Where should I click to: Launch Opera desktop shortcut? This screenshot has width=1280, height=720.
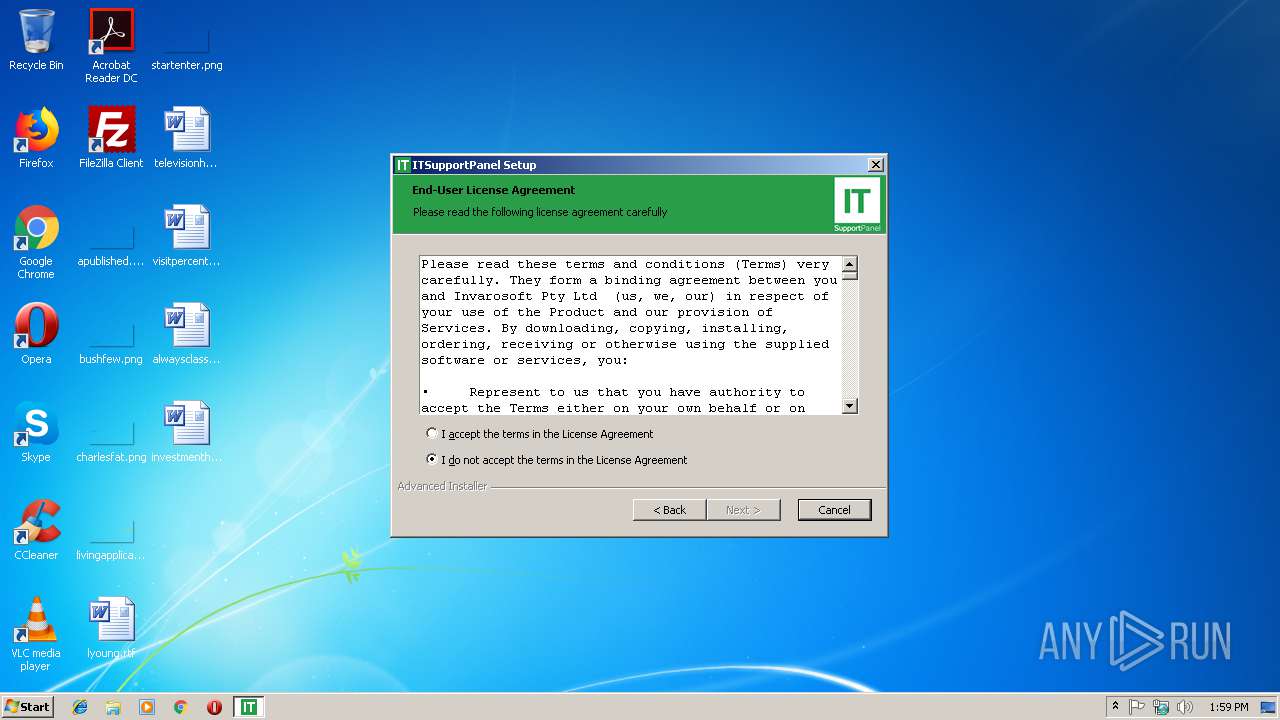(x=36, y=334)
